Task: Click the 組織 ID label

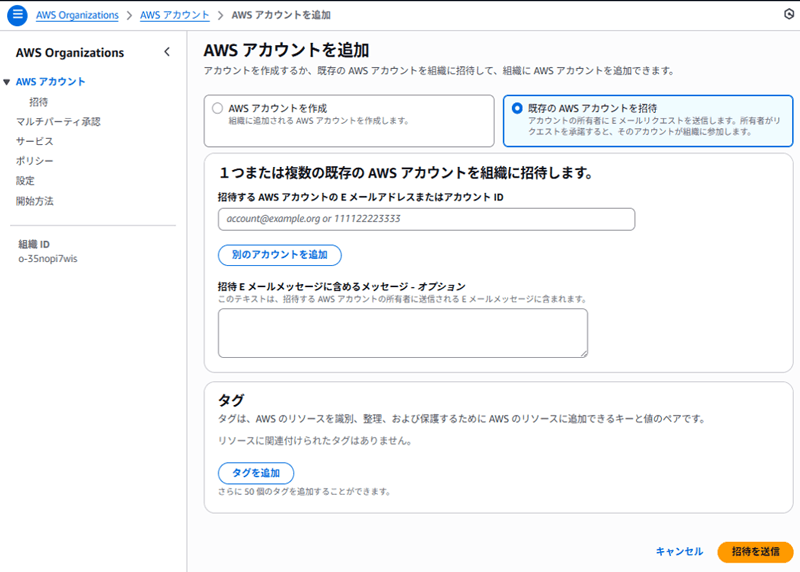Action: tap(34, 244)
